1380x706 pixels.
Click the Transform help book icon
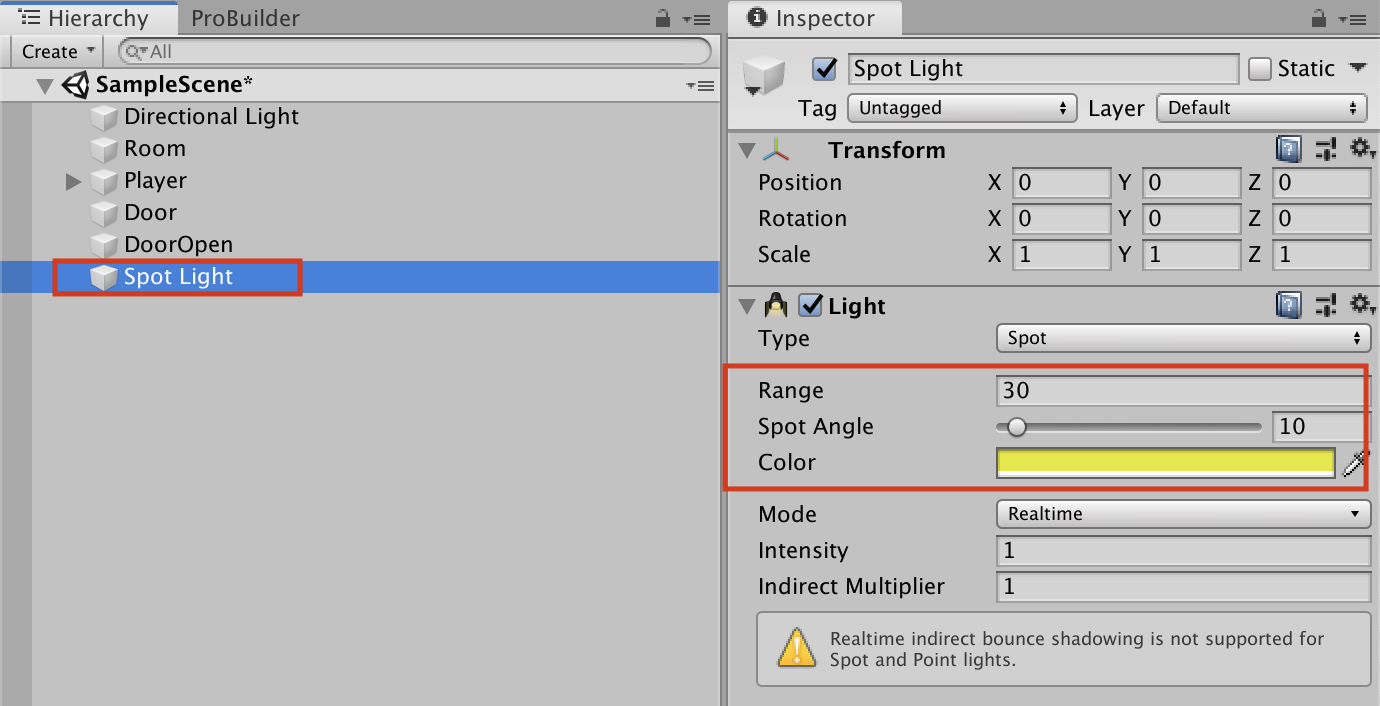tap(1289, 150)
